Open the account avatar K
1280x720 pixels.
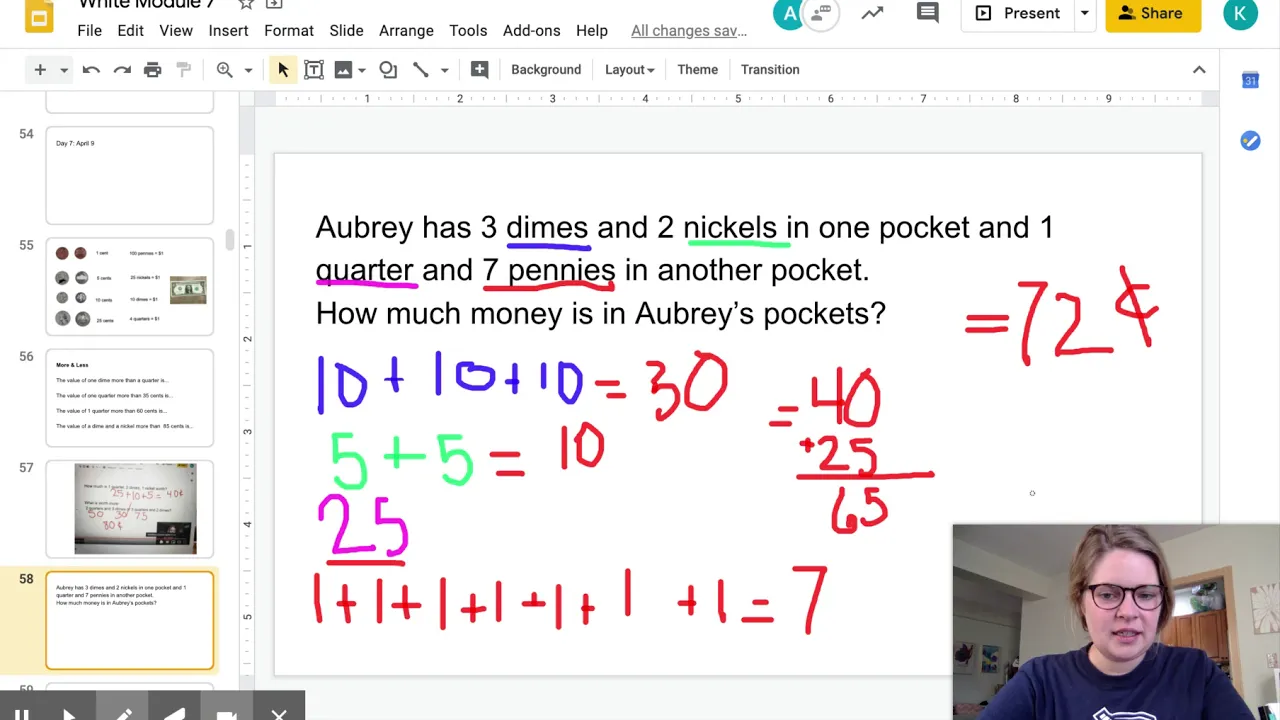click(1241, 14)
